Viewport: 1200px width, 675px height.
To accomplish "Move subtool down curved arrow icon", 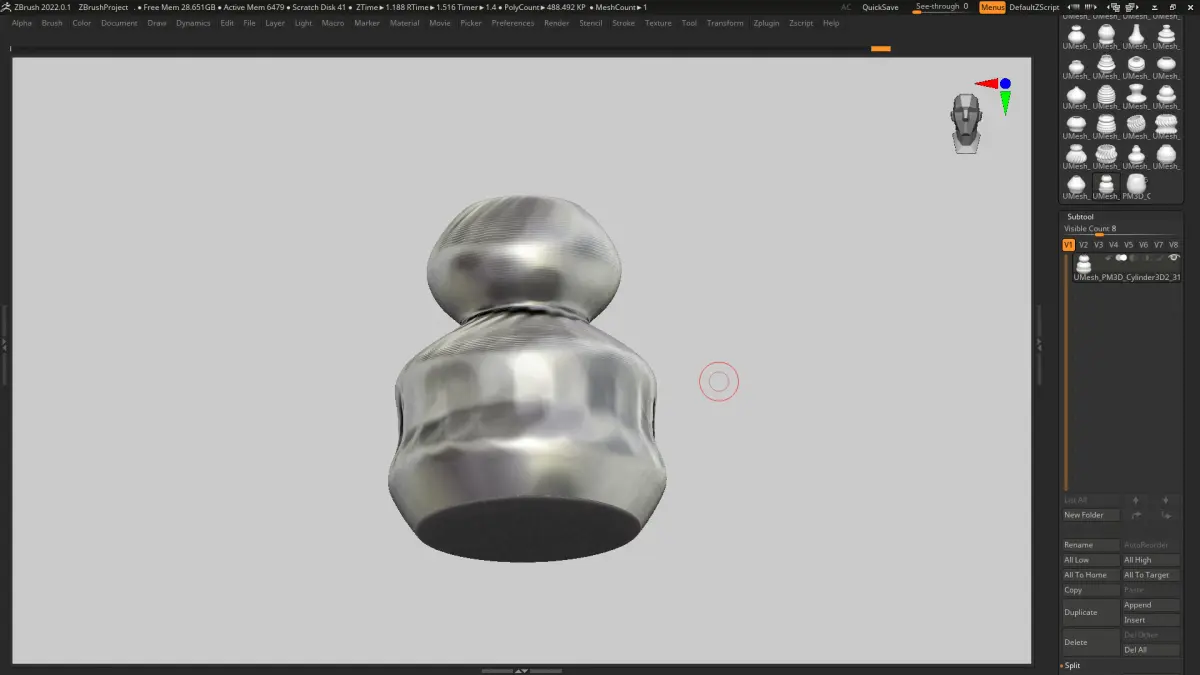I will click(1165, 515).
